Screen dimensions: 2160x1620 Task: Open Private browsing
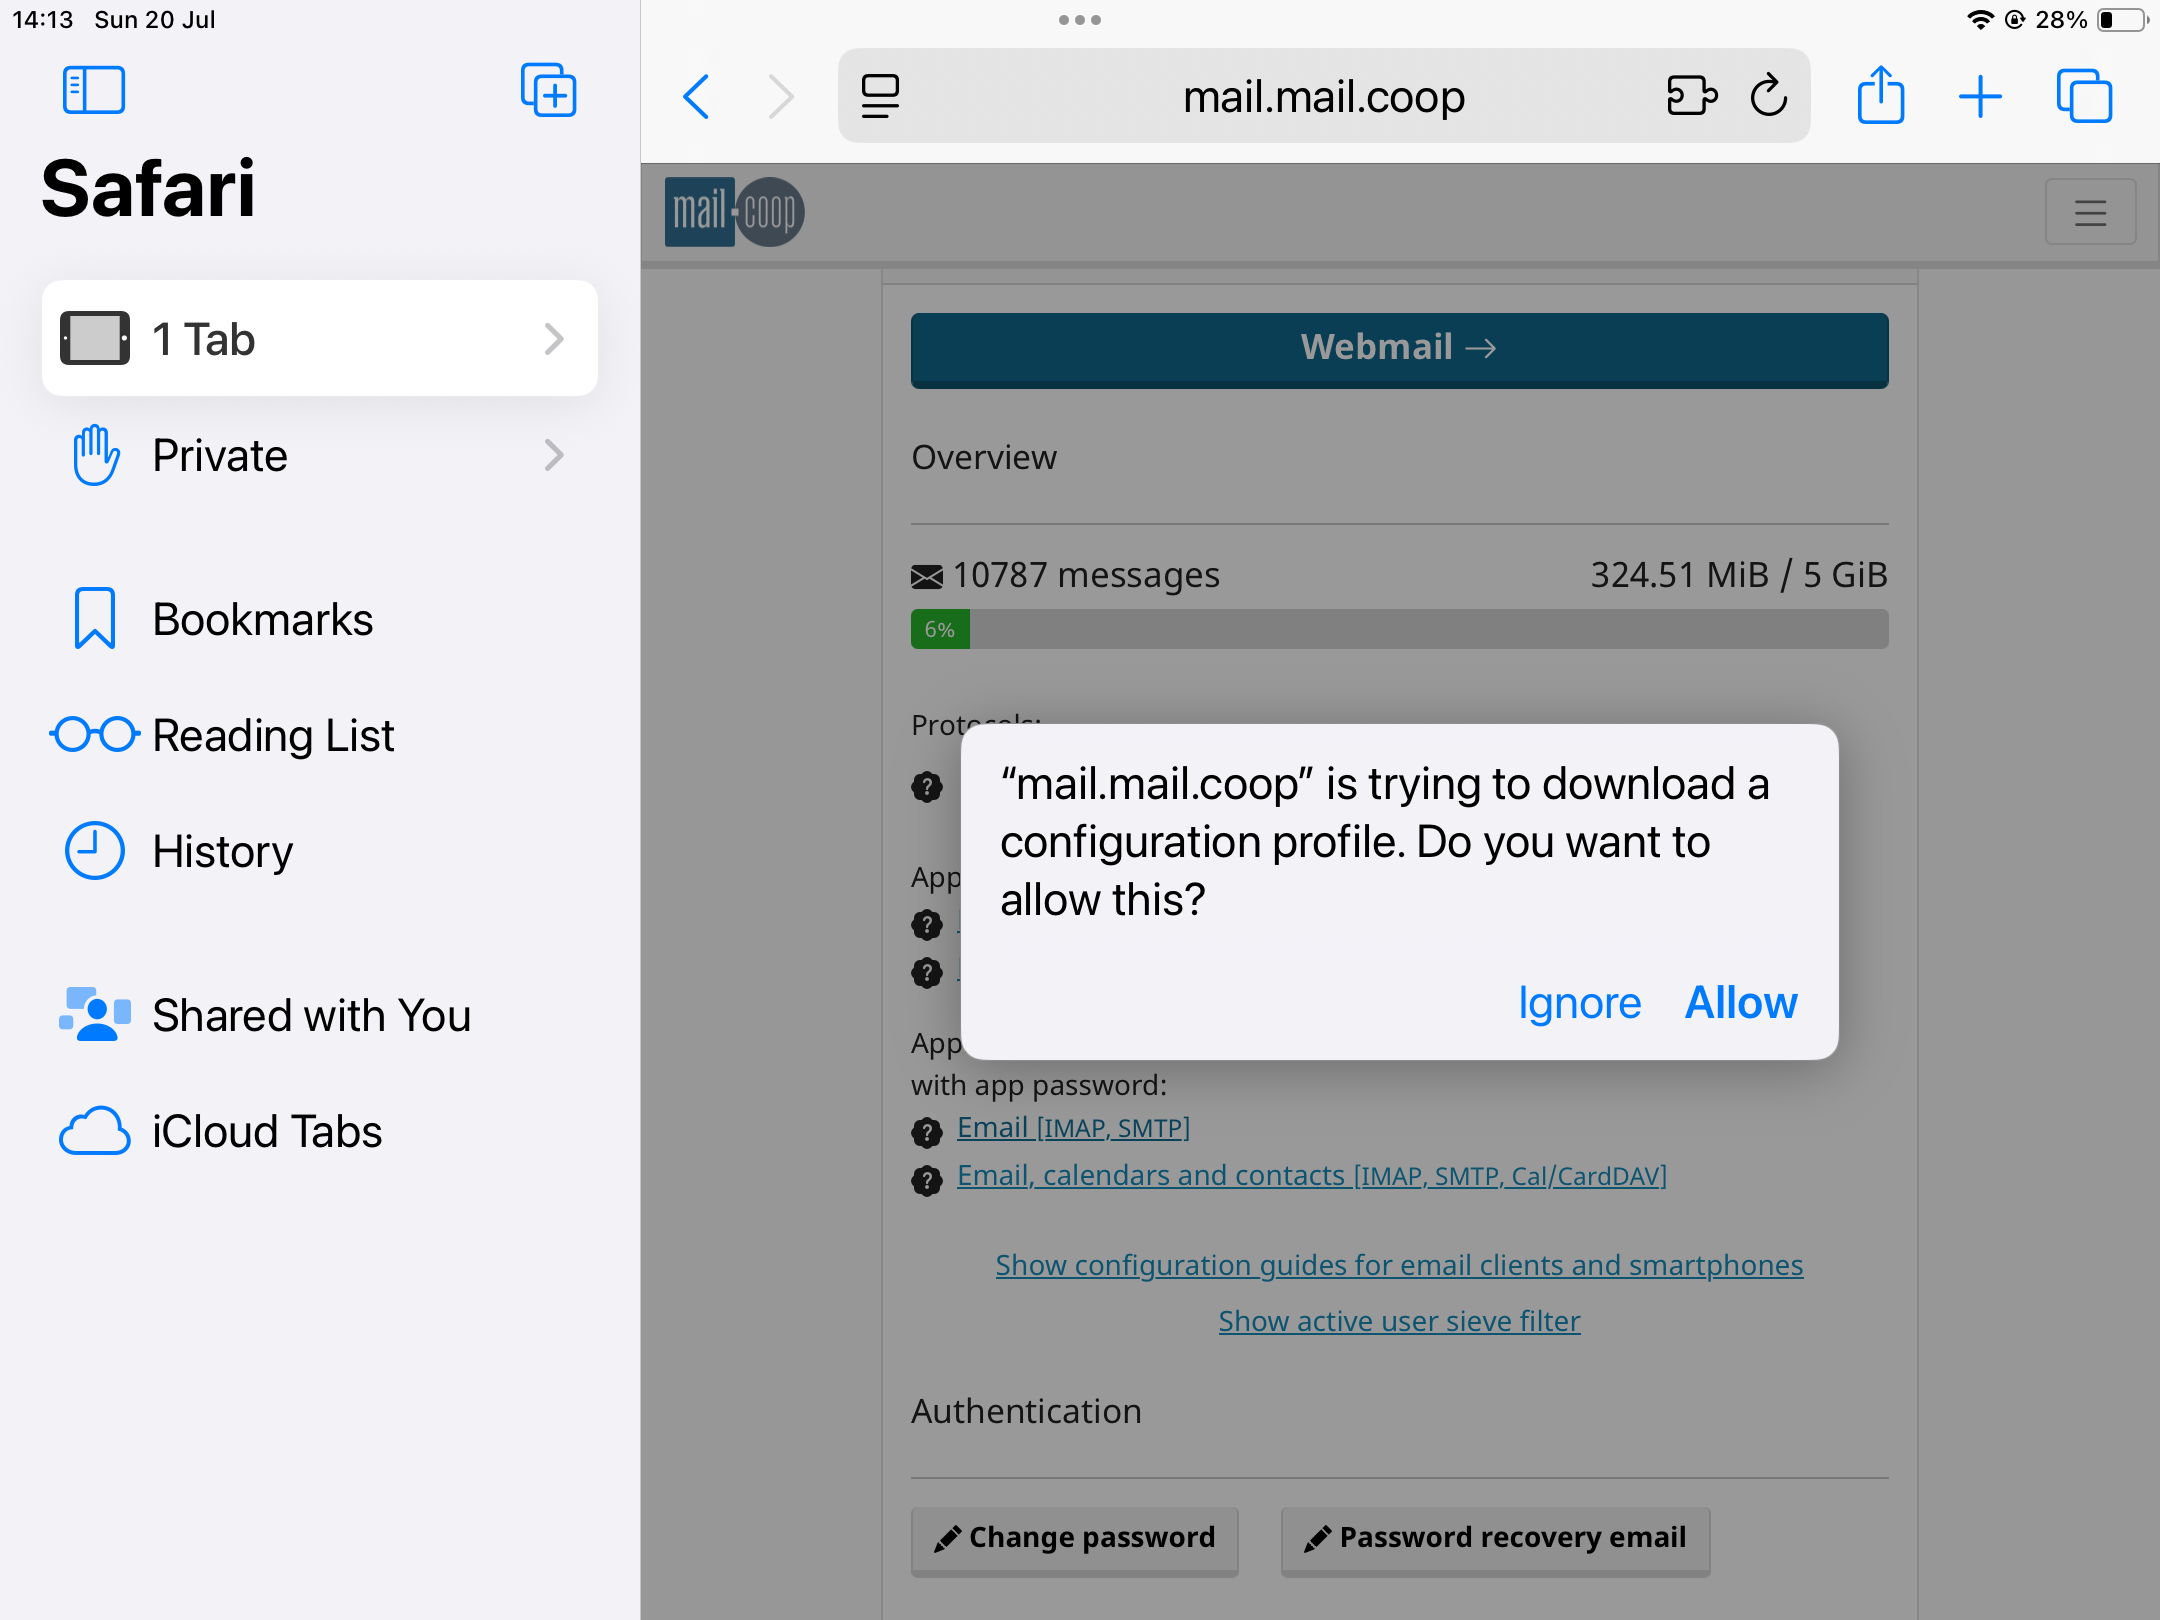tap(320, 455)
